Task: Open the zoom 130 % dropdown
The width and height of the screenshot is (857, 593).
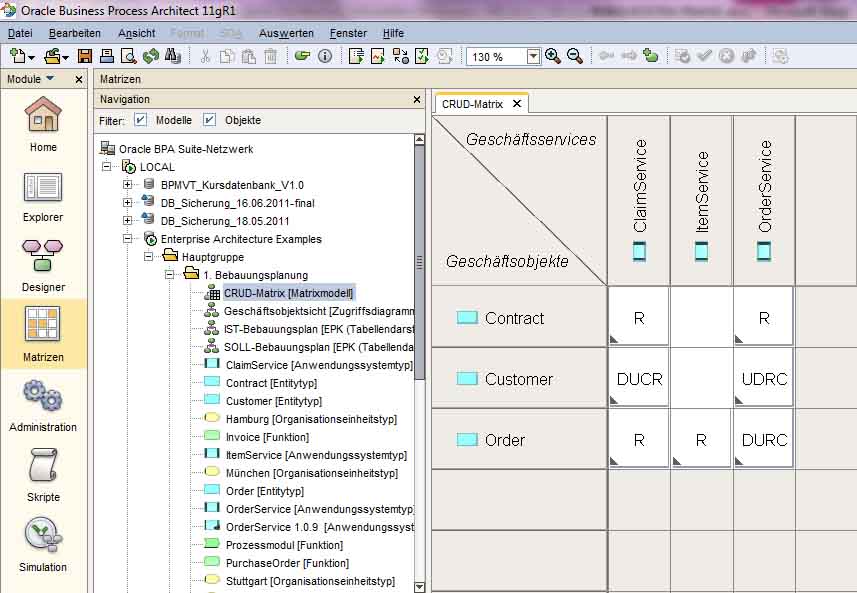Action: [x=533, y=56]
